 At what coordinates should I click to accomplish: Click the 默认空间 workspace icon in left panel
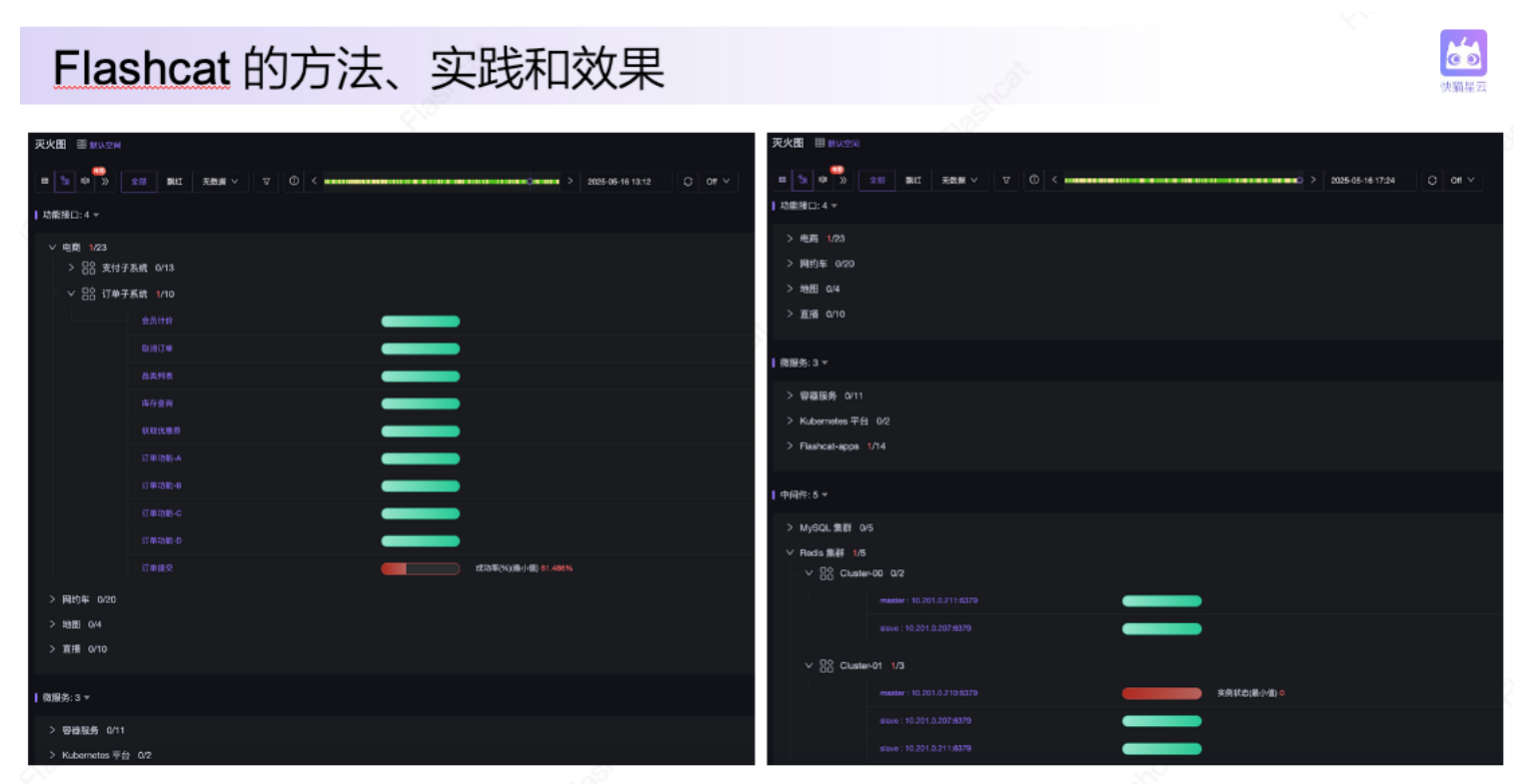pyautogui.click(x=82, y=144)
